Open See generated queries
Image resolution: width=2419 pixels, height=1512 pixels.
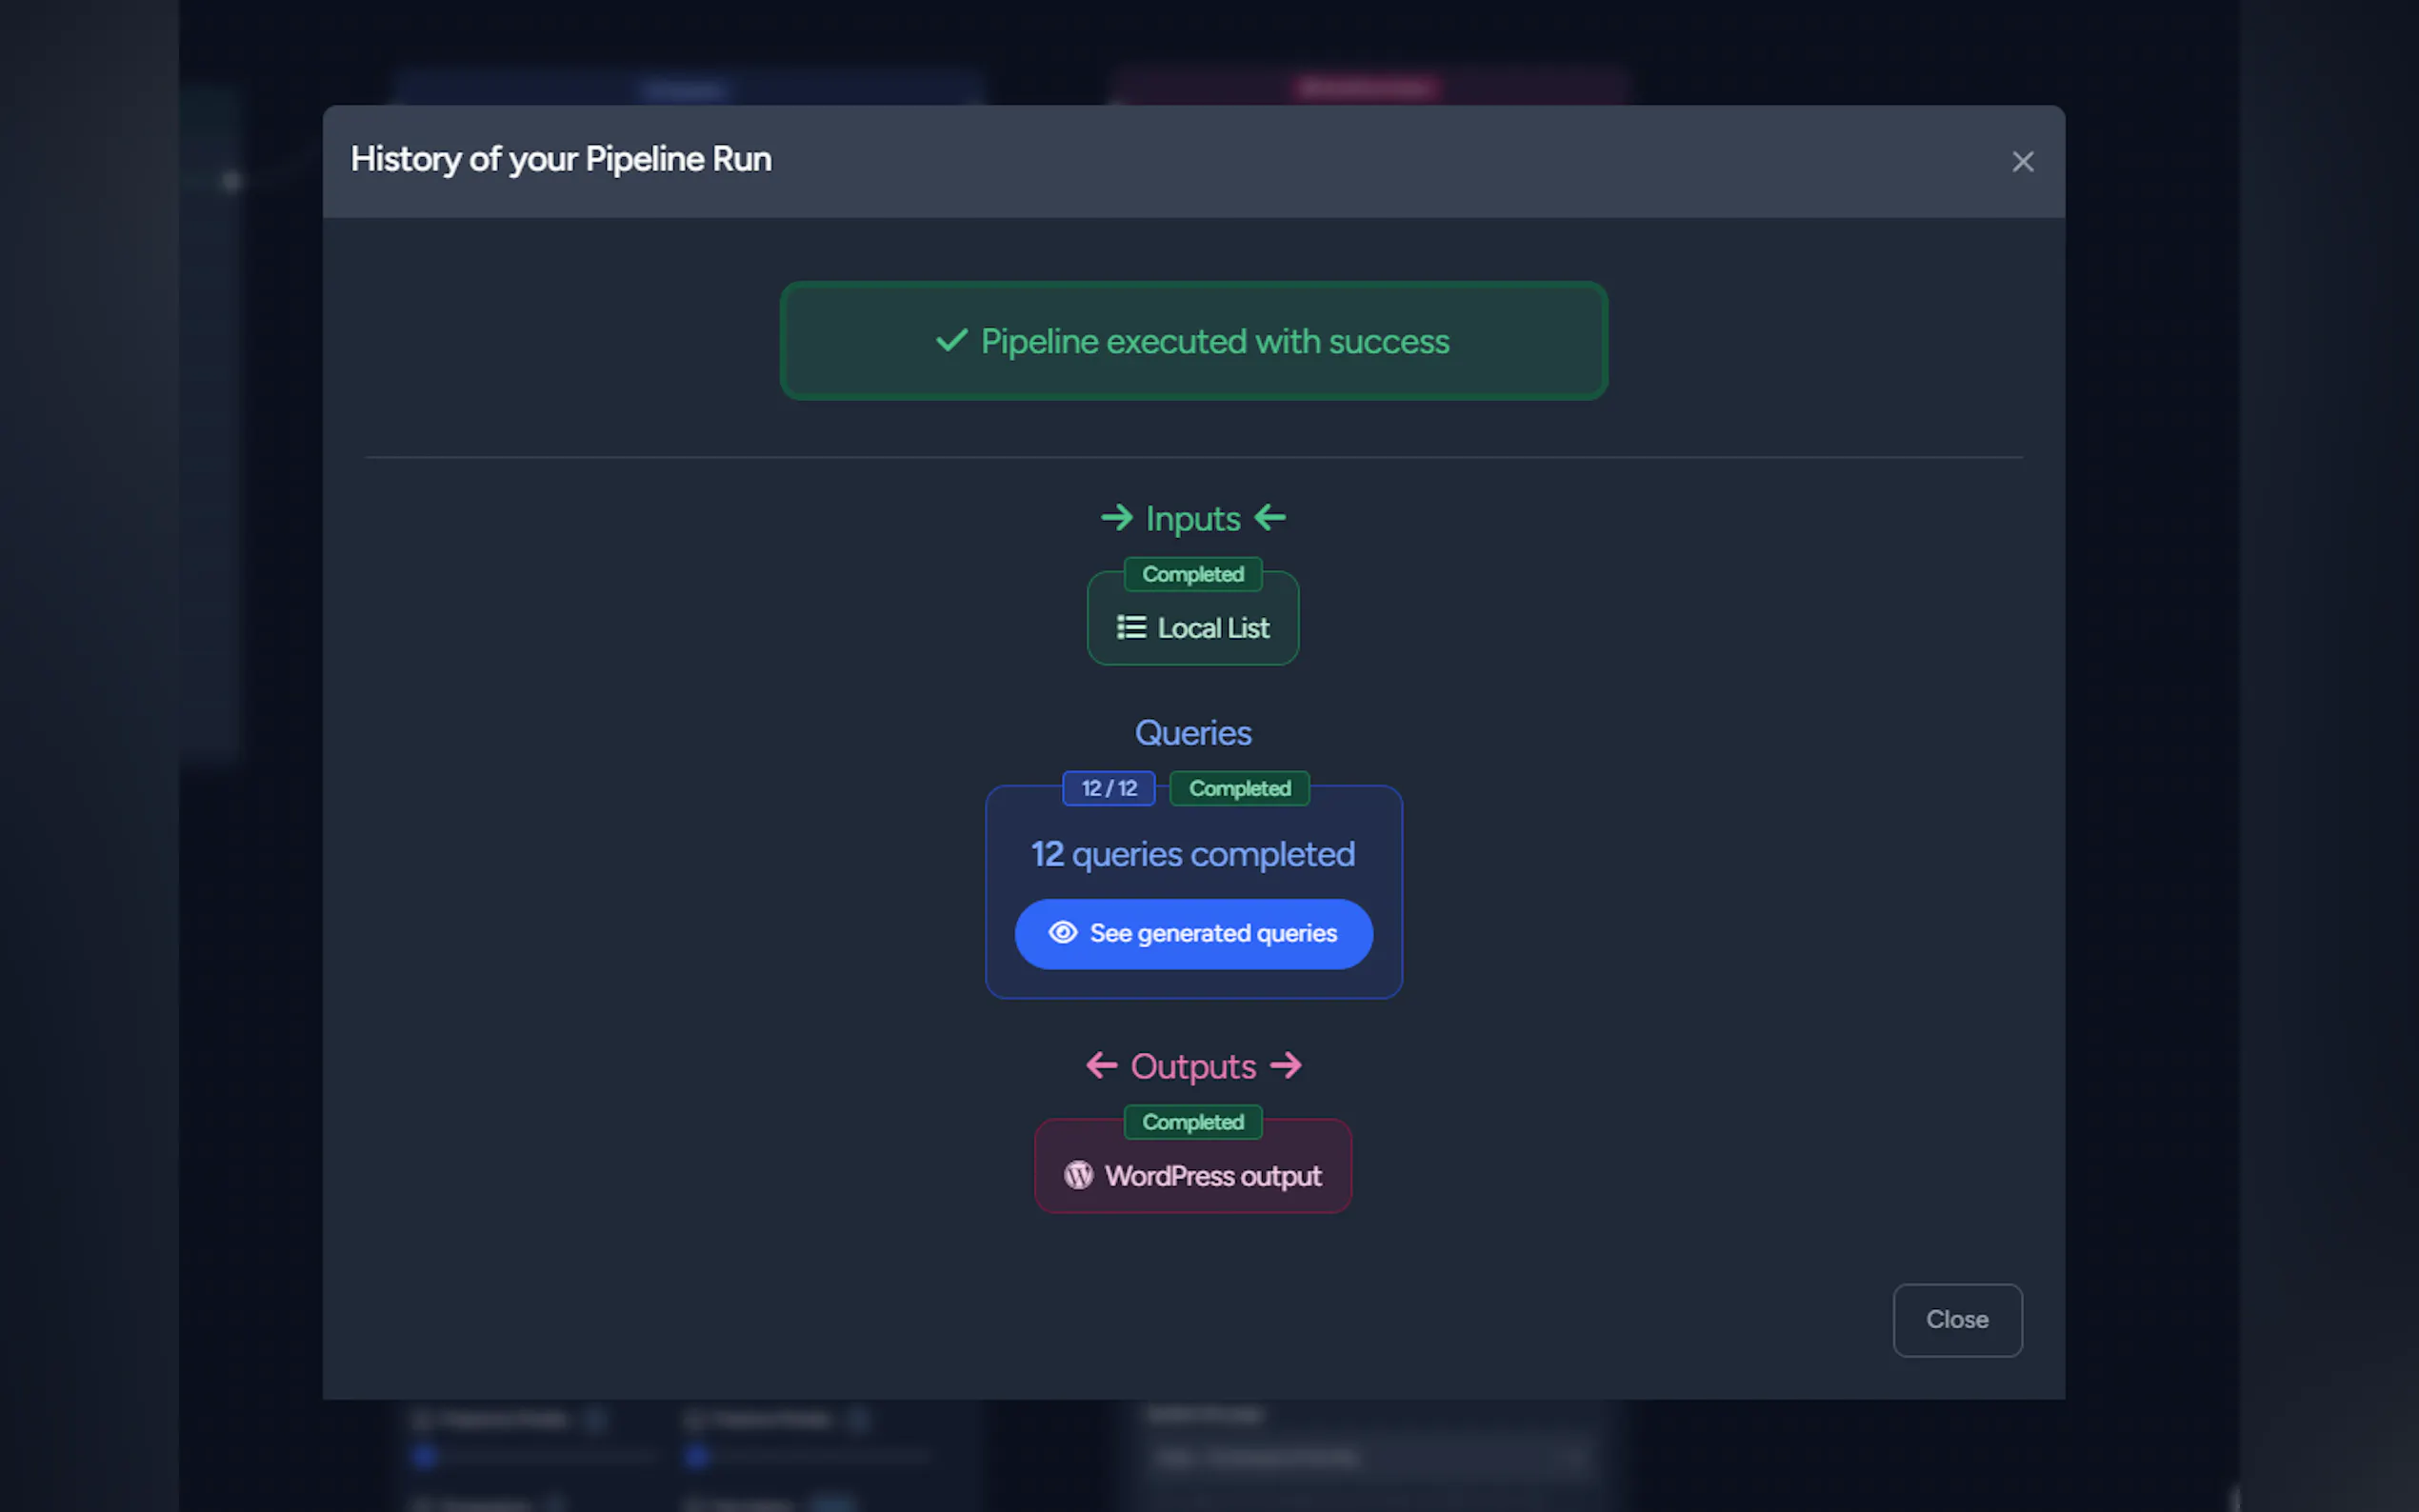click(x=1193, y=933)
